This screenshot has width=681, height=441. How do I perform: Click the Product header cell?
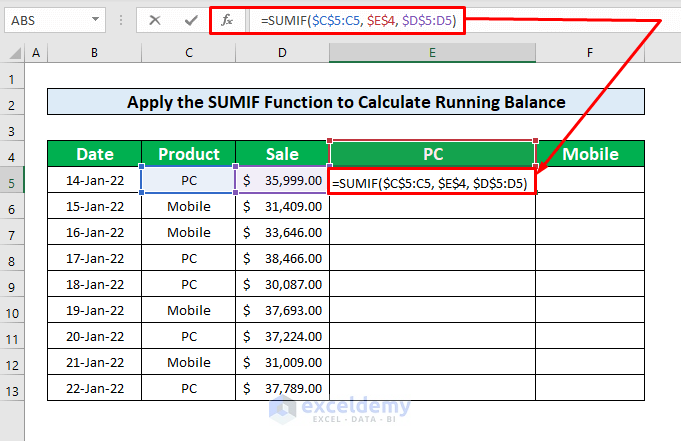point(188,154)
